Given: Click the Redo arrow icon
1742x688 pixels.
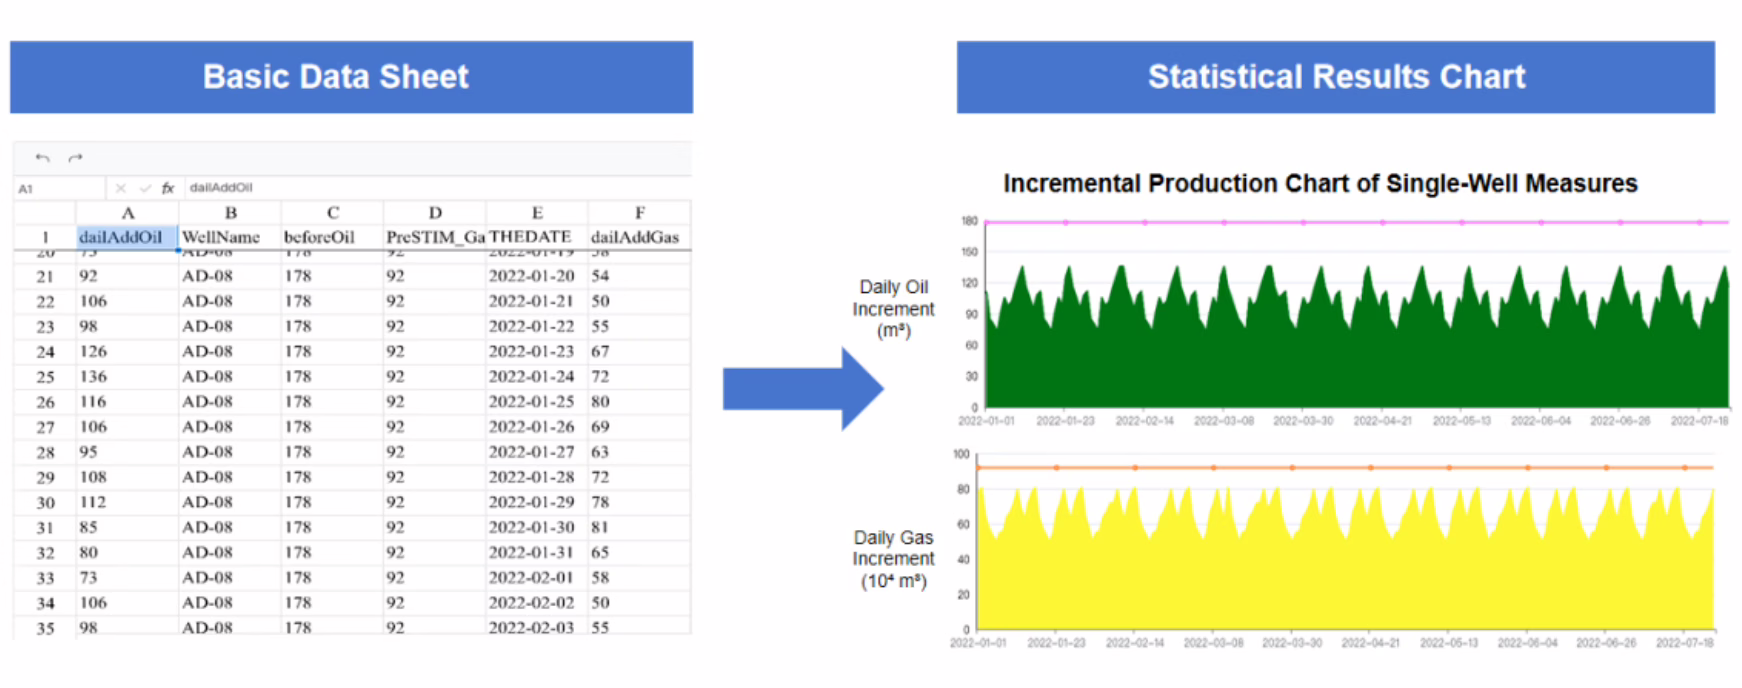Looking at the screenshot, I should (75, 158).
